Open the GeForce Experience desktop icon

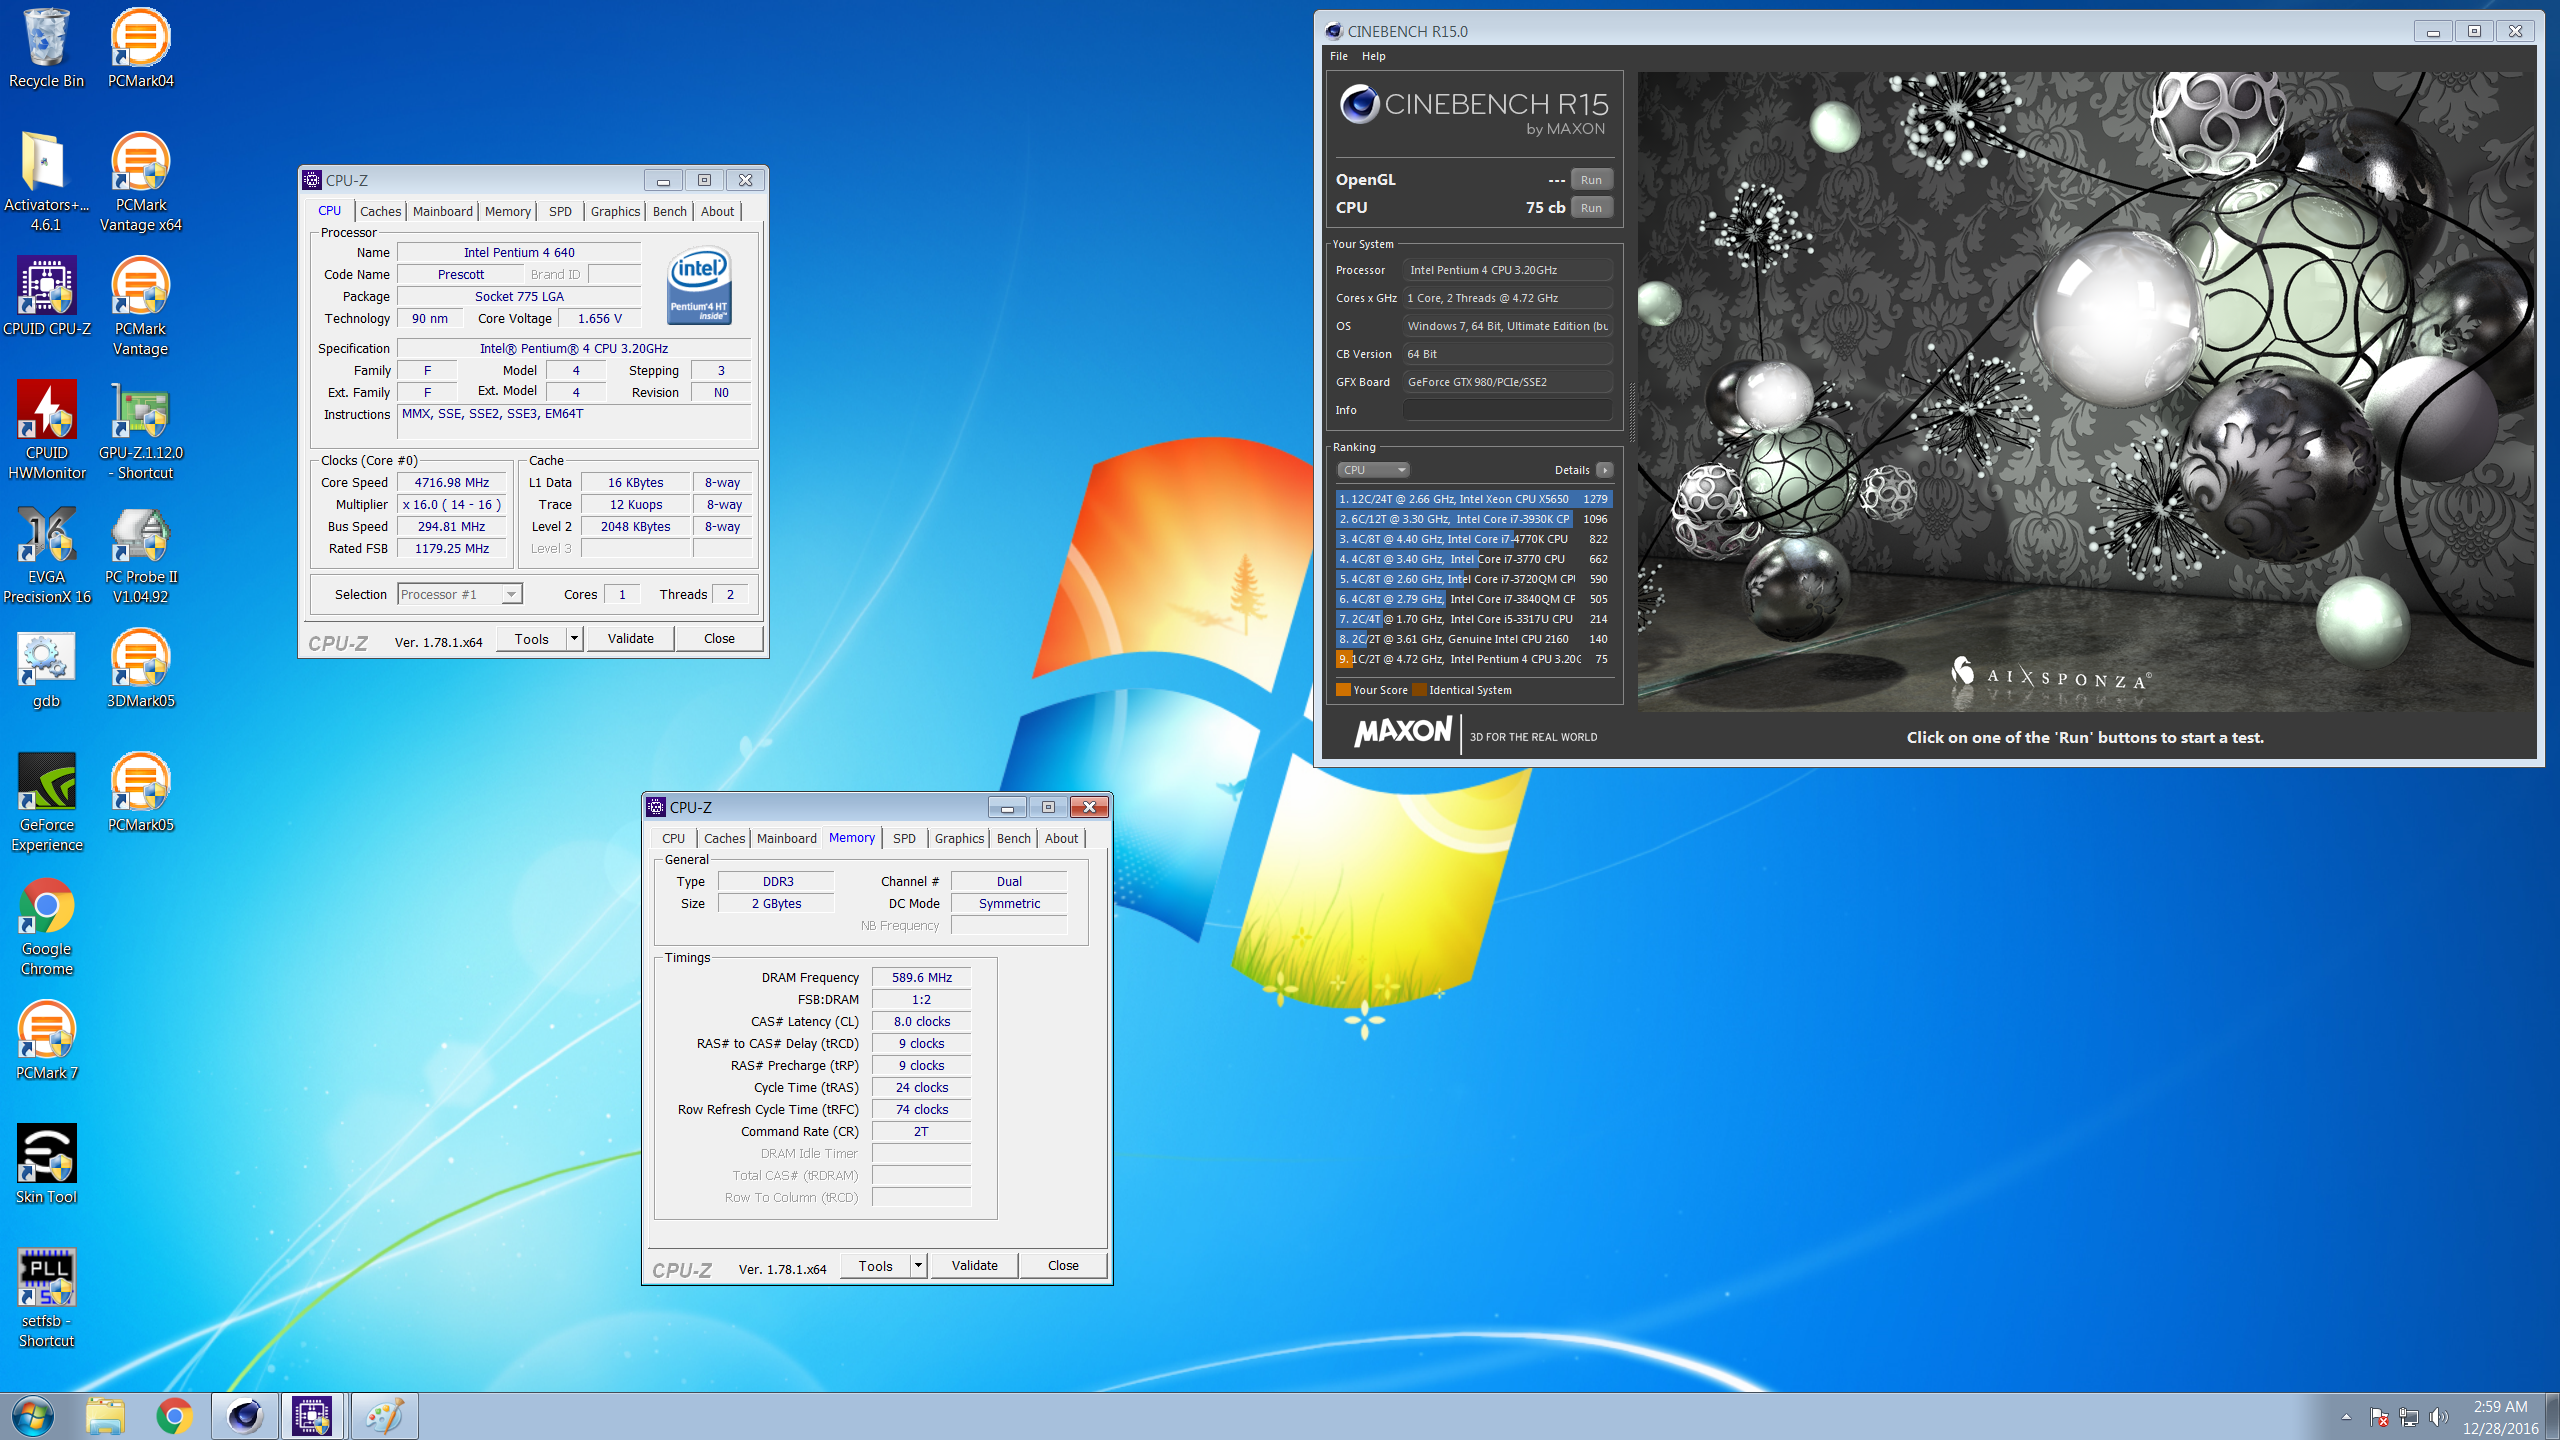(46, 802)
